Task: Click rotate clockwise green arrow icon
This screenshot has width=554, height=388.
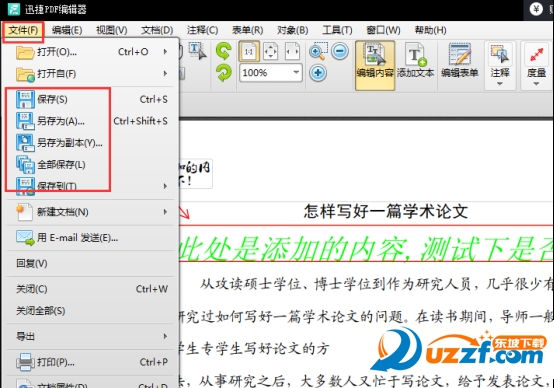Action: (x=224, y=73)
